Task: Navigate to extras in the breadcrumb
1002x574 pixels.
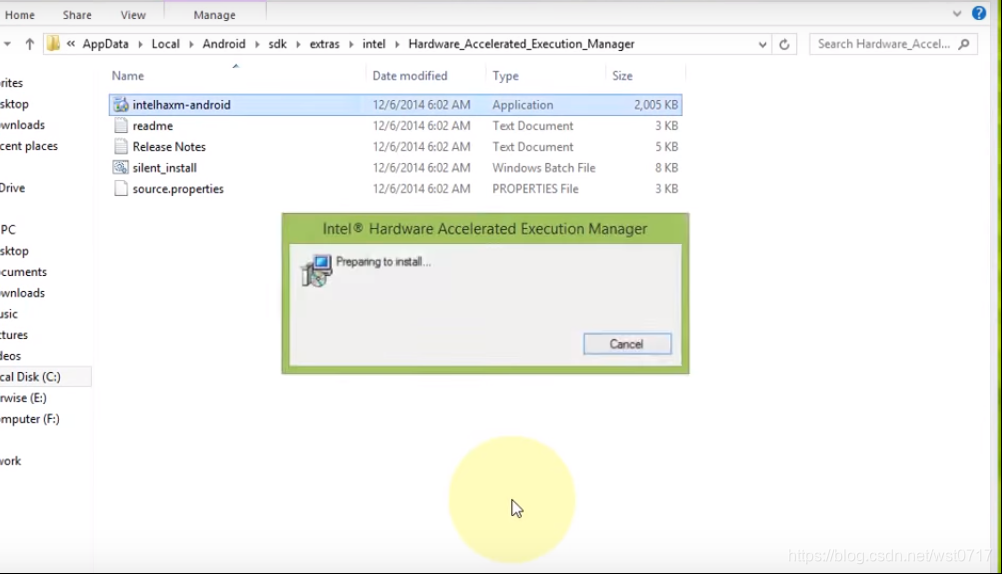Action: [325, 44]
